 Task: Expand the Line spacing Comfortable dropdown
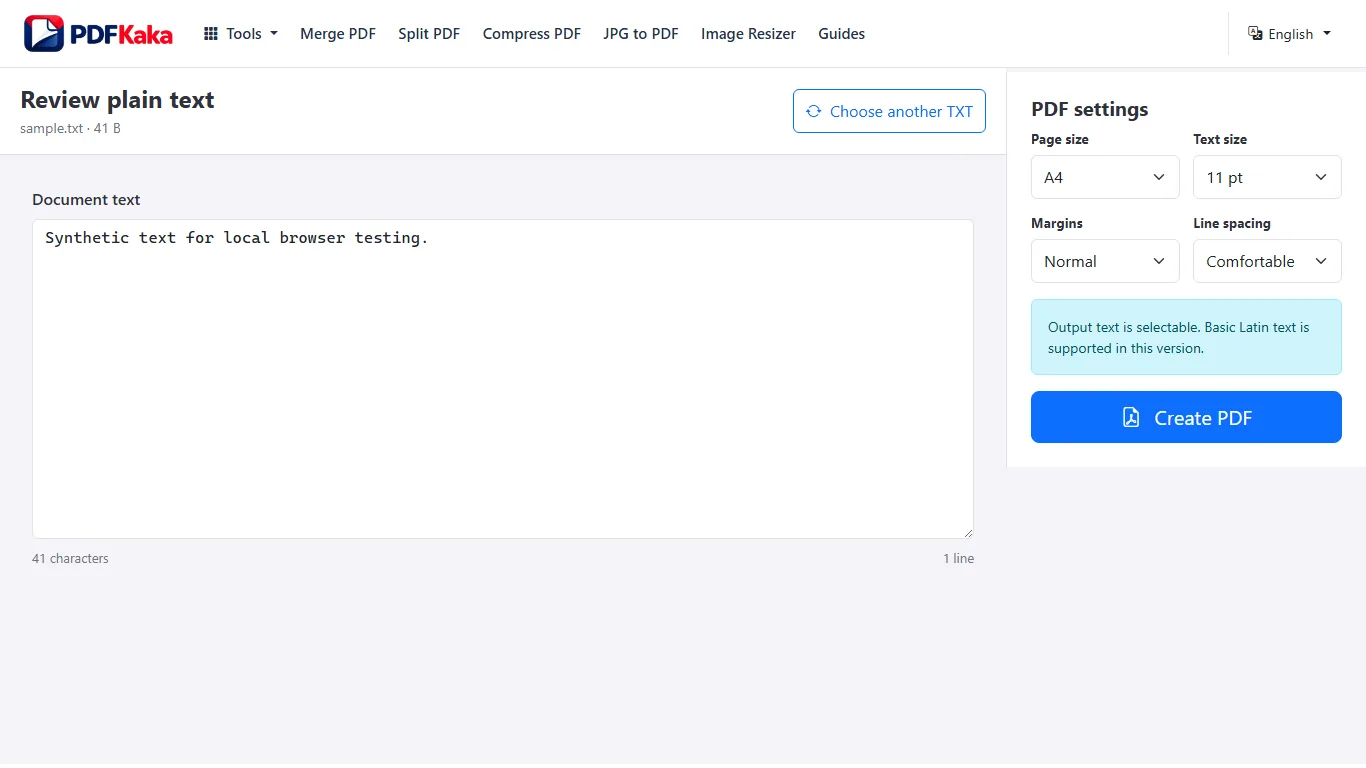[x=1267, y=261]
